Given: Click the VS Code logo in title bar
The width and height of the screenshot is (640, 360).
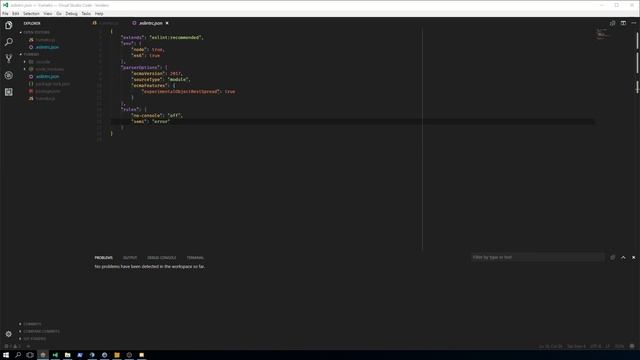Looking at the screenshot, I should click(5, 5).
